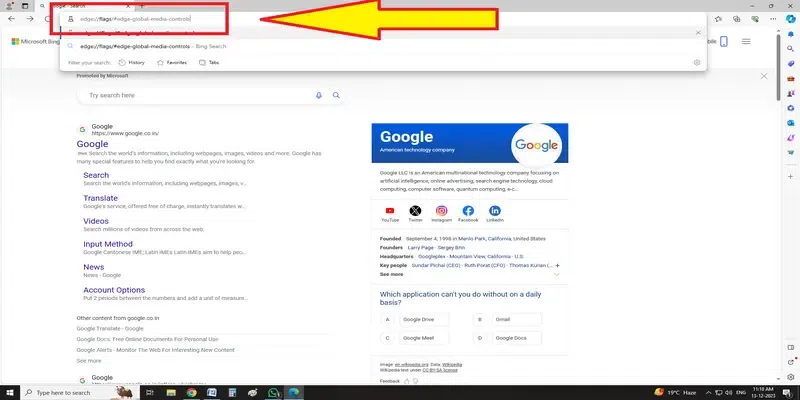Dismiss the promoted search banner
This screenshot has height=400, width=800.
764,76
